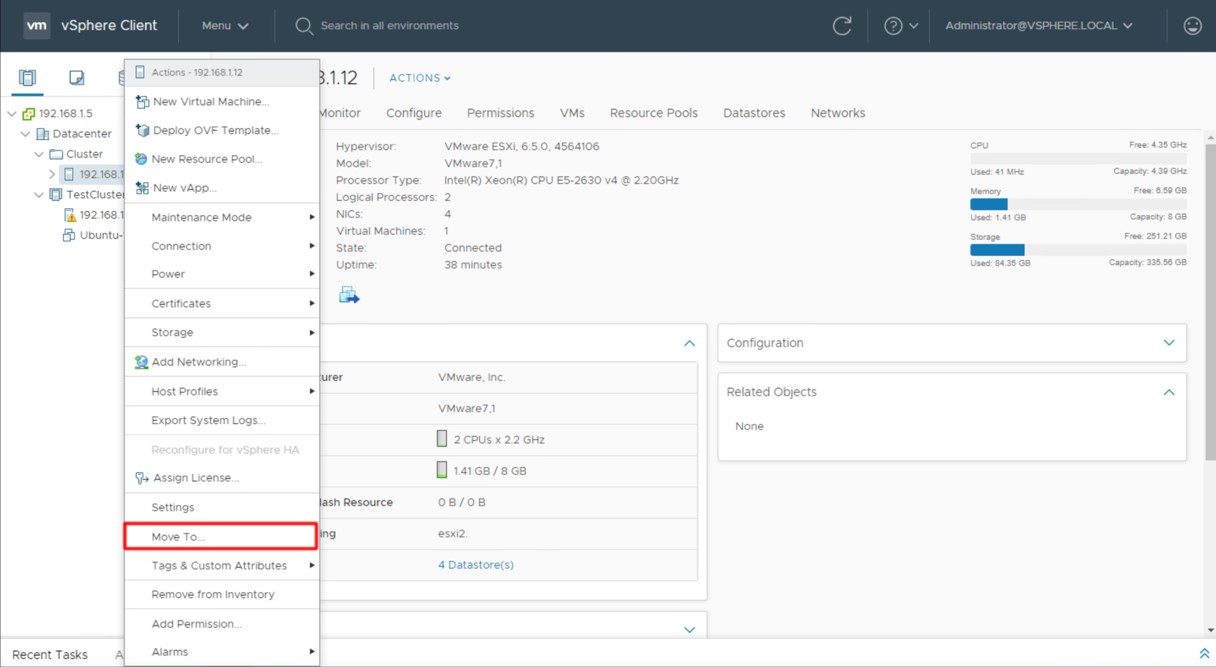This screenshot has width=1216, height=667.
Task: Switch to the Resource Pools tab
Action: (x=654, y=113)
